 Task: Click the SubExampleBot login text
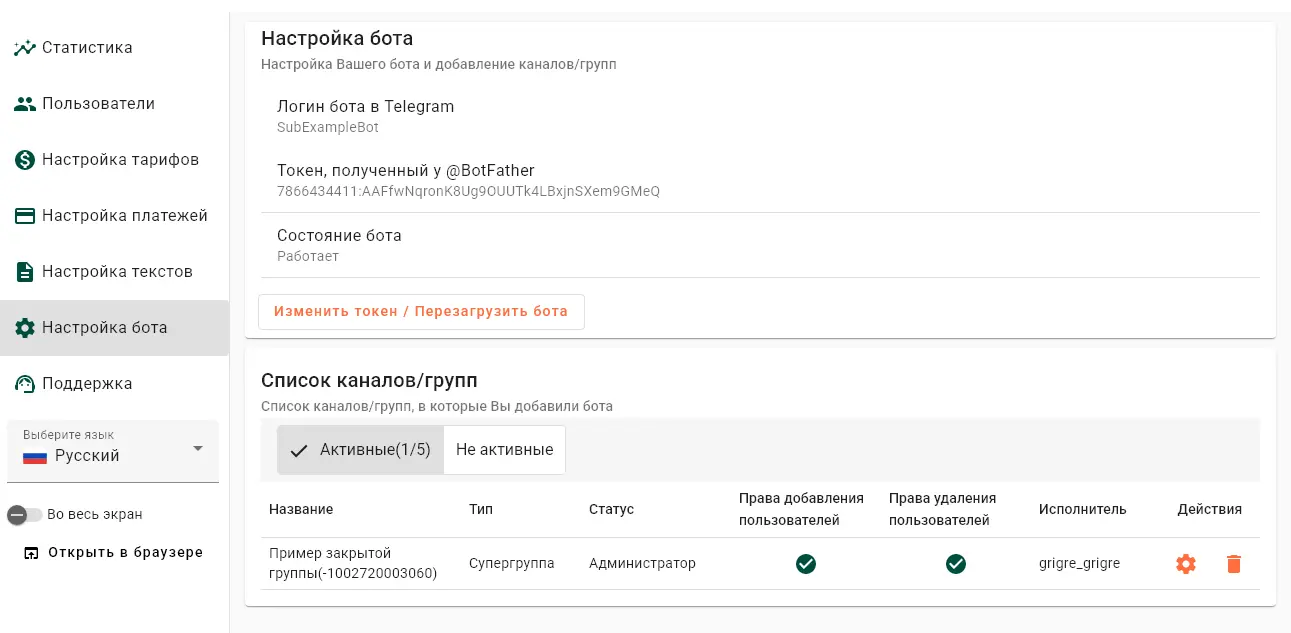[x=328, y=128]
